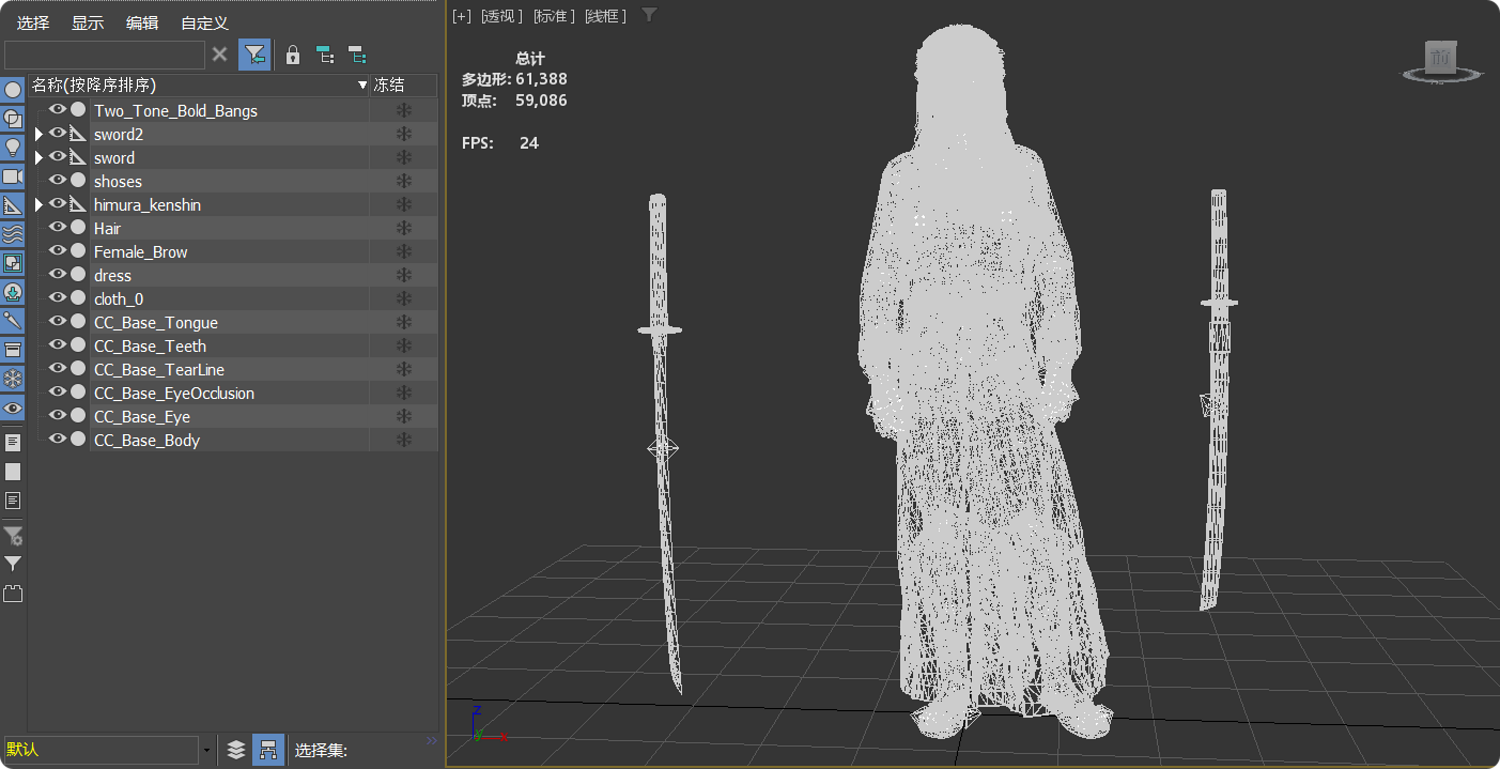Viewport: 1500px width, 769px height.
Task: Open the [透视] viewport view menu
Action: point(501,16)
